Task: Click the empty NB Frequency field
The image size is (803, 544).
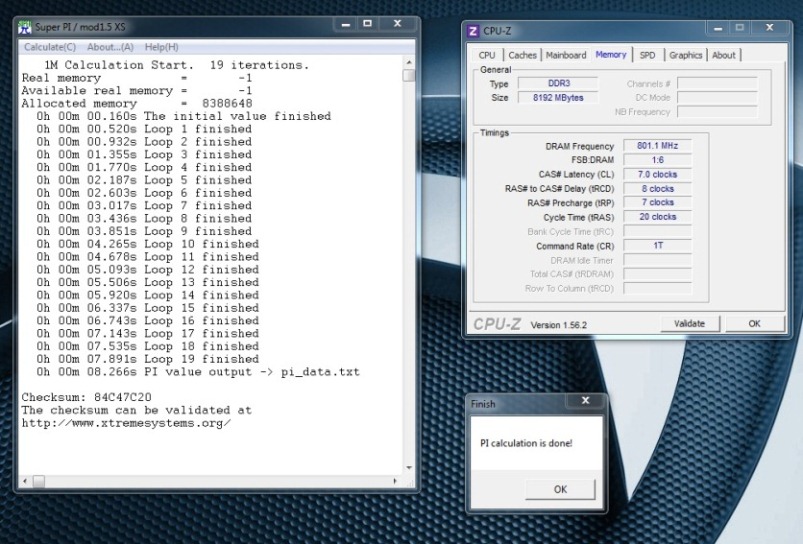Action: [x=717, y=112]
